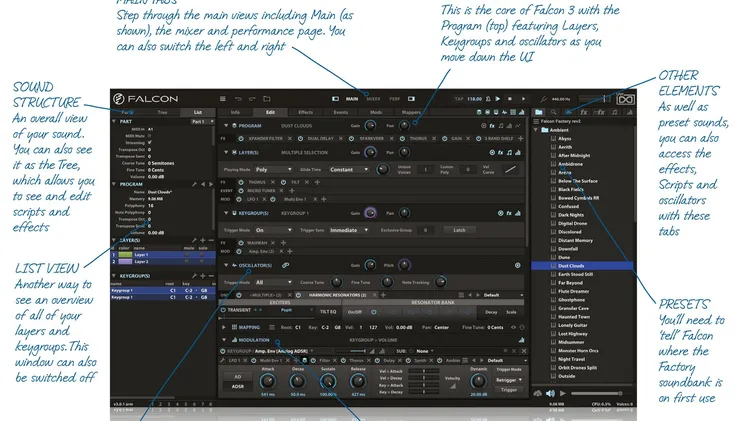Open the music note tab in browser
750x421 pixels.
(615, 112)
